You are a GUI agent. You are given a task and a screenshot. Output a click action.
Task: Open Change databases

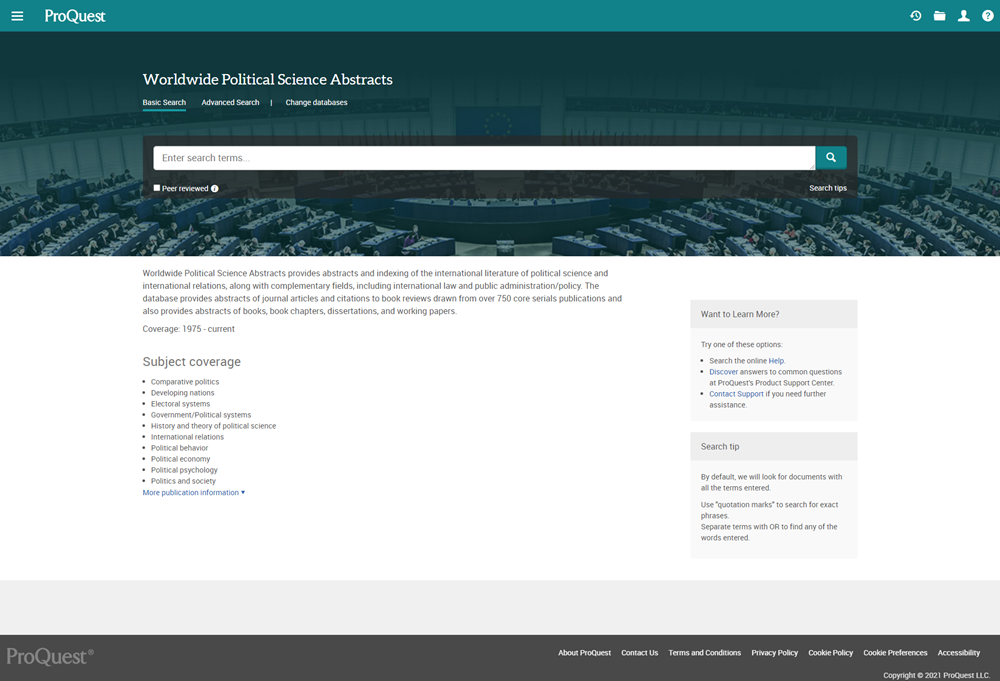316,102
